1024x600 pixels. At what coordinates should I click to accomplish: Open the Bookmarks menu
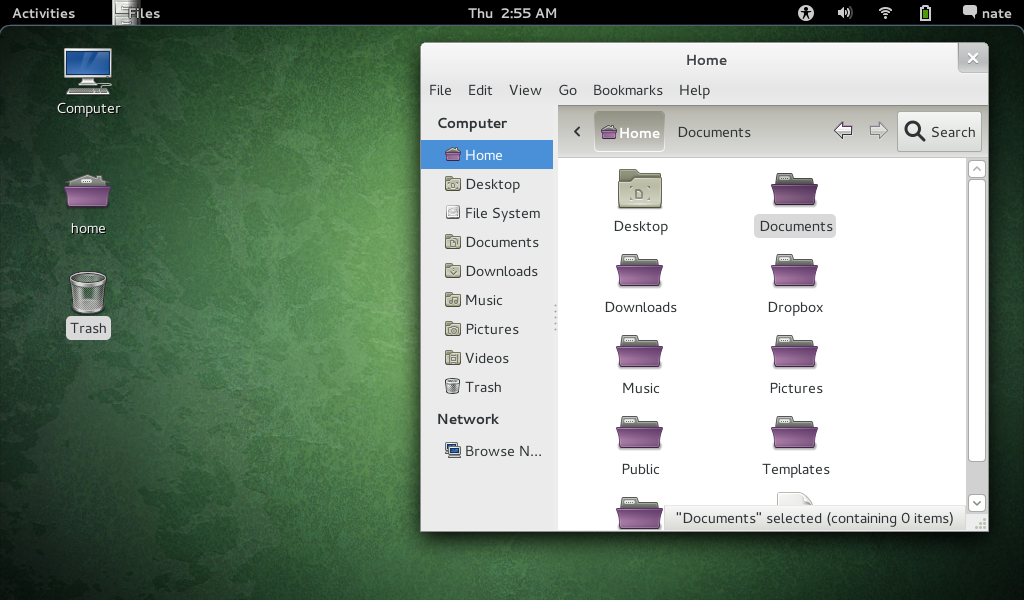[x=628, y=90]
